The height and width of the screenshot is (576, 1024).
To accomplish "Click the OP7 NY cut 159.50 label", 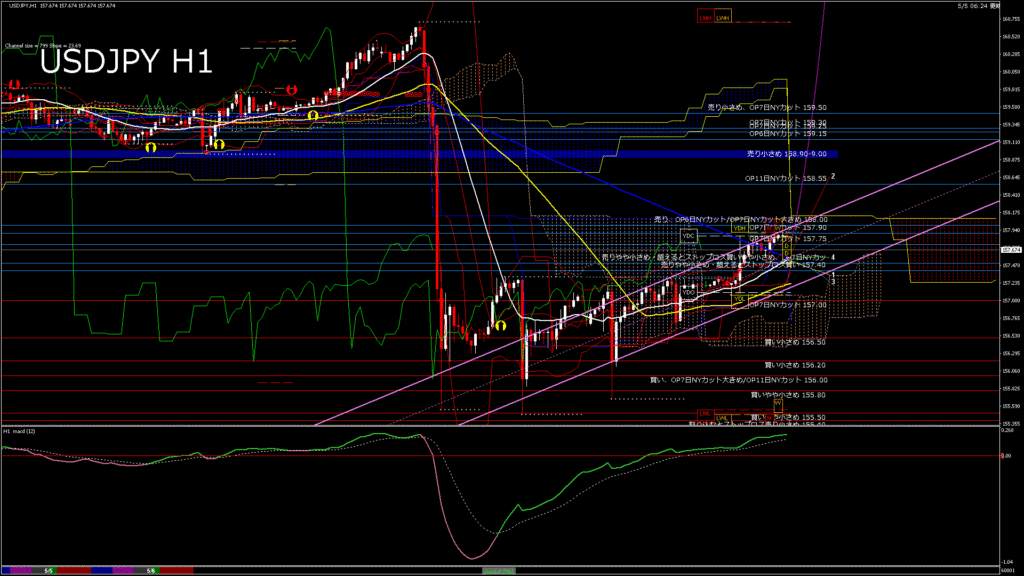I will [x=767, y=108].
